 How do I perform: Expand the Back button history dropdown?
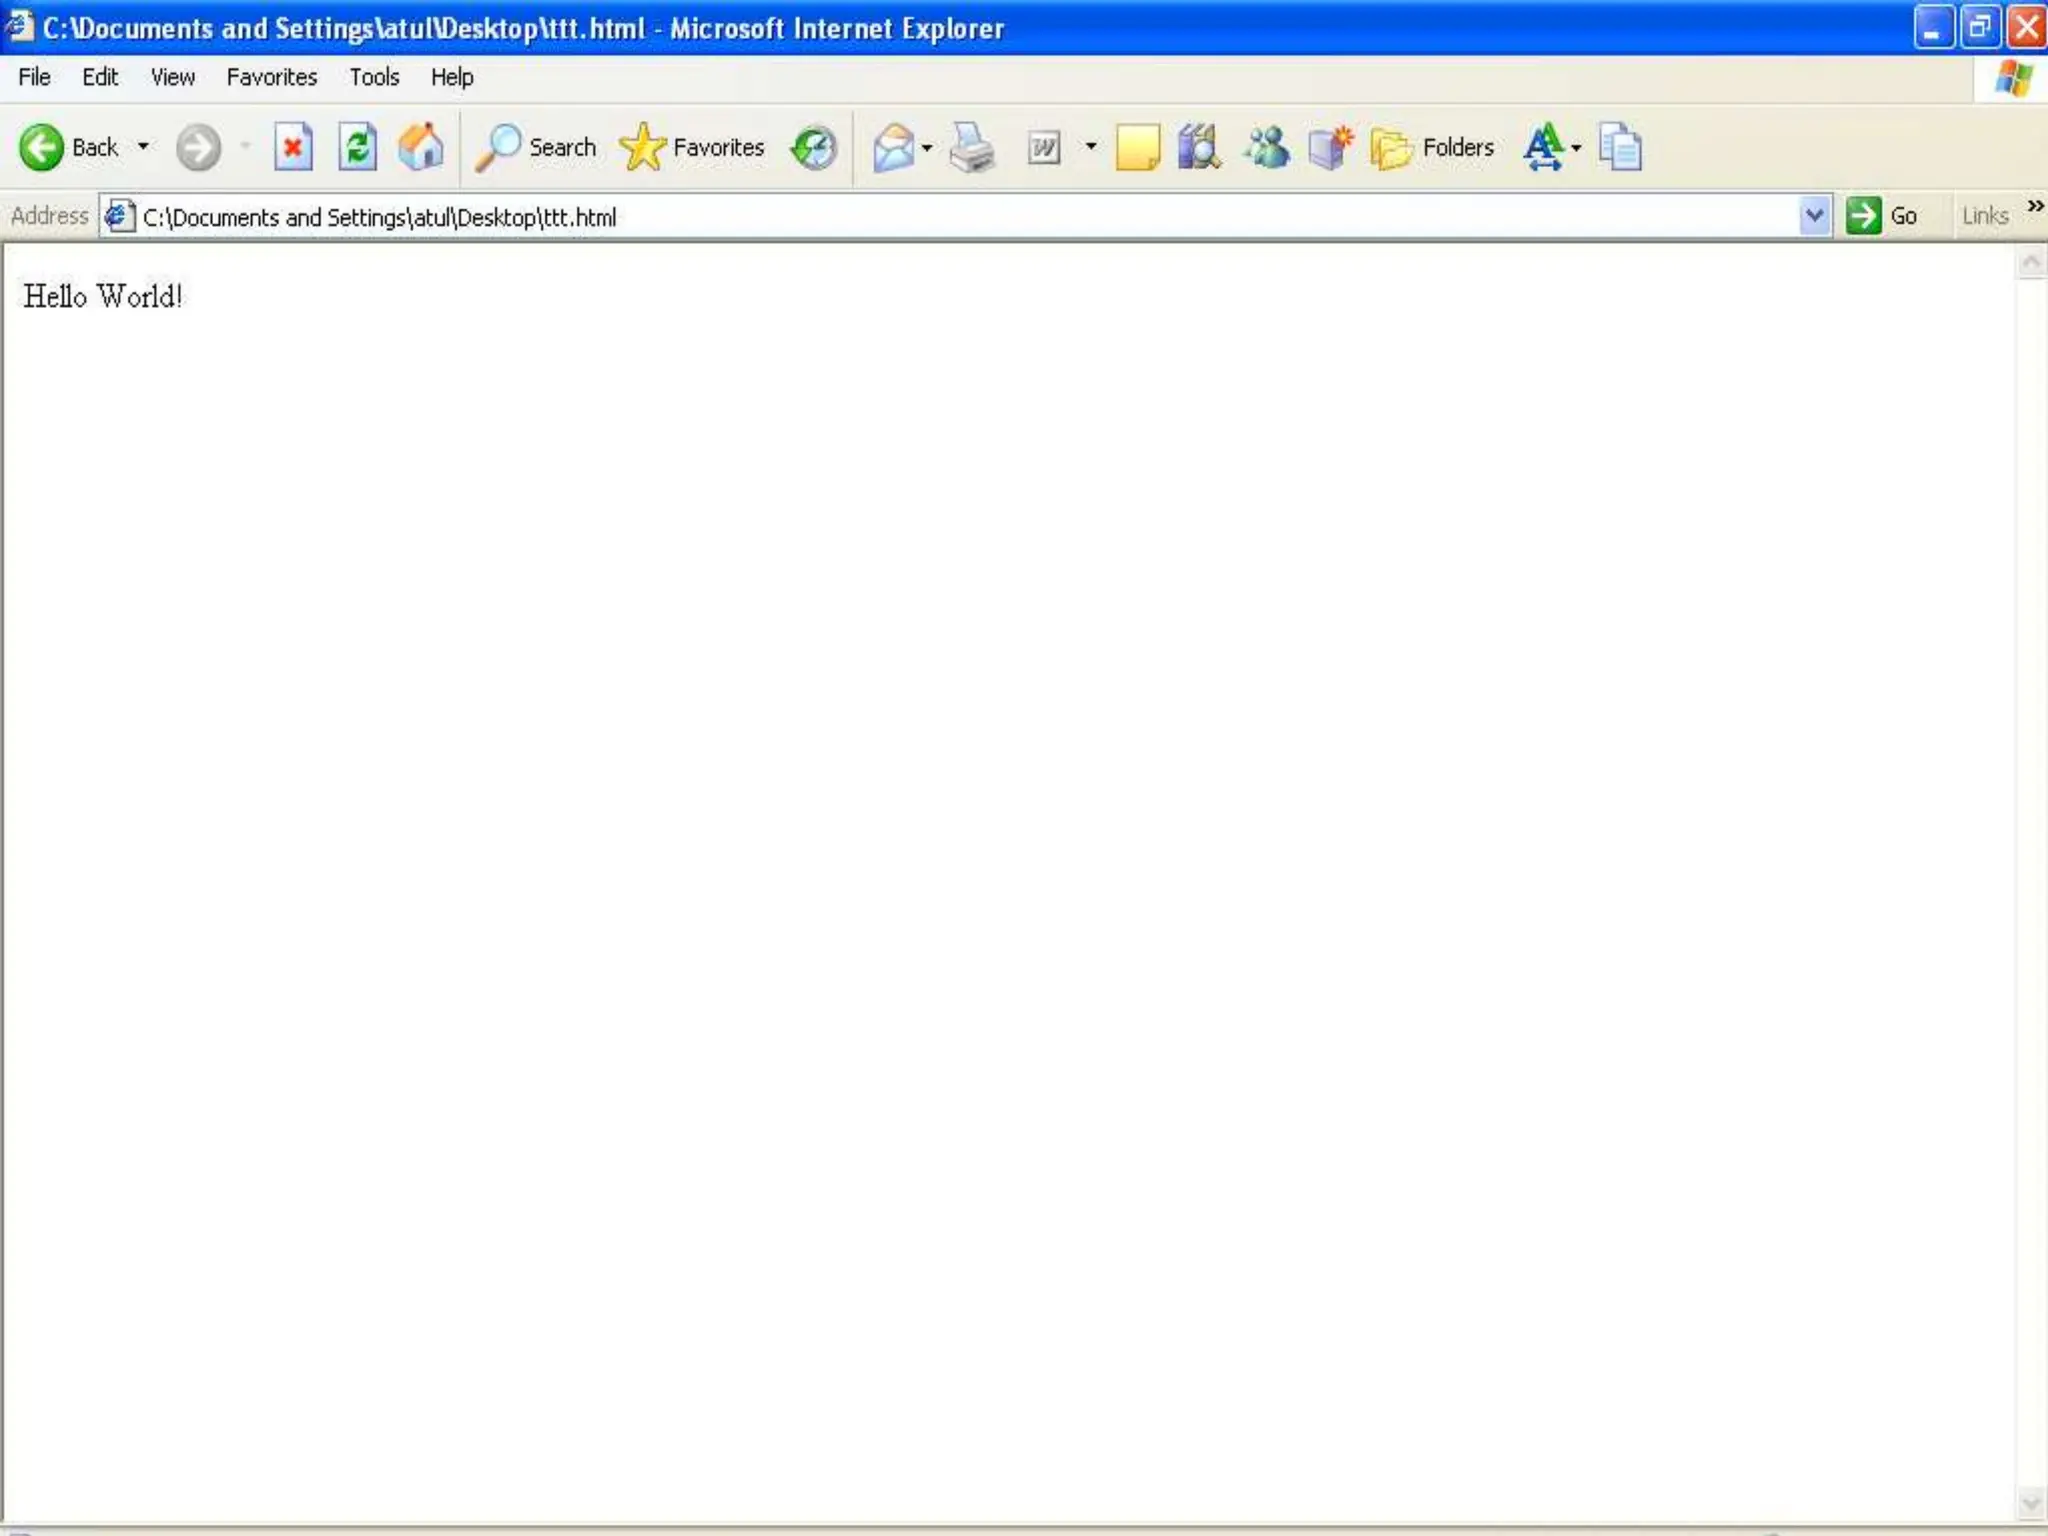[144, 147]
